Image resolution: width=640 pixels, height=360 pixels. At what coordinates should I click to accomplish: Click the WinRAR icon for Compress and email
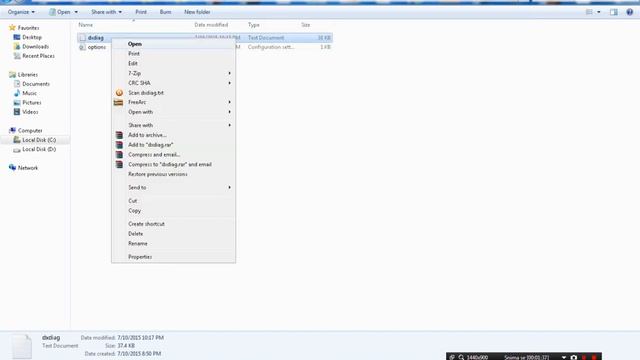tap(119, 154)
